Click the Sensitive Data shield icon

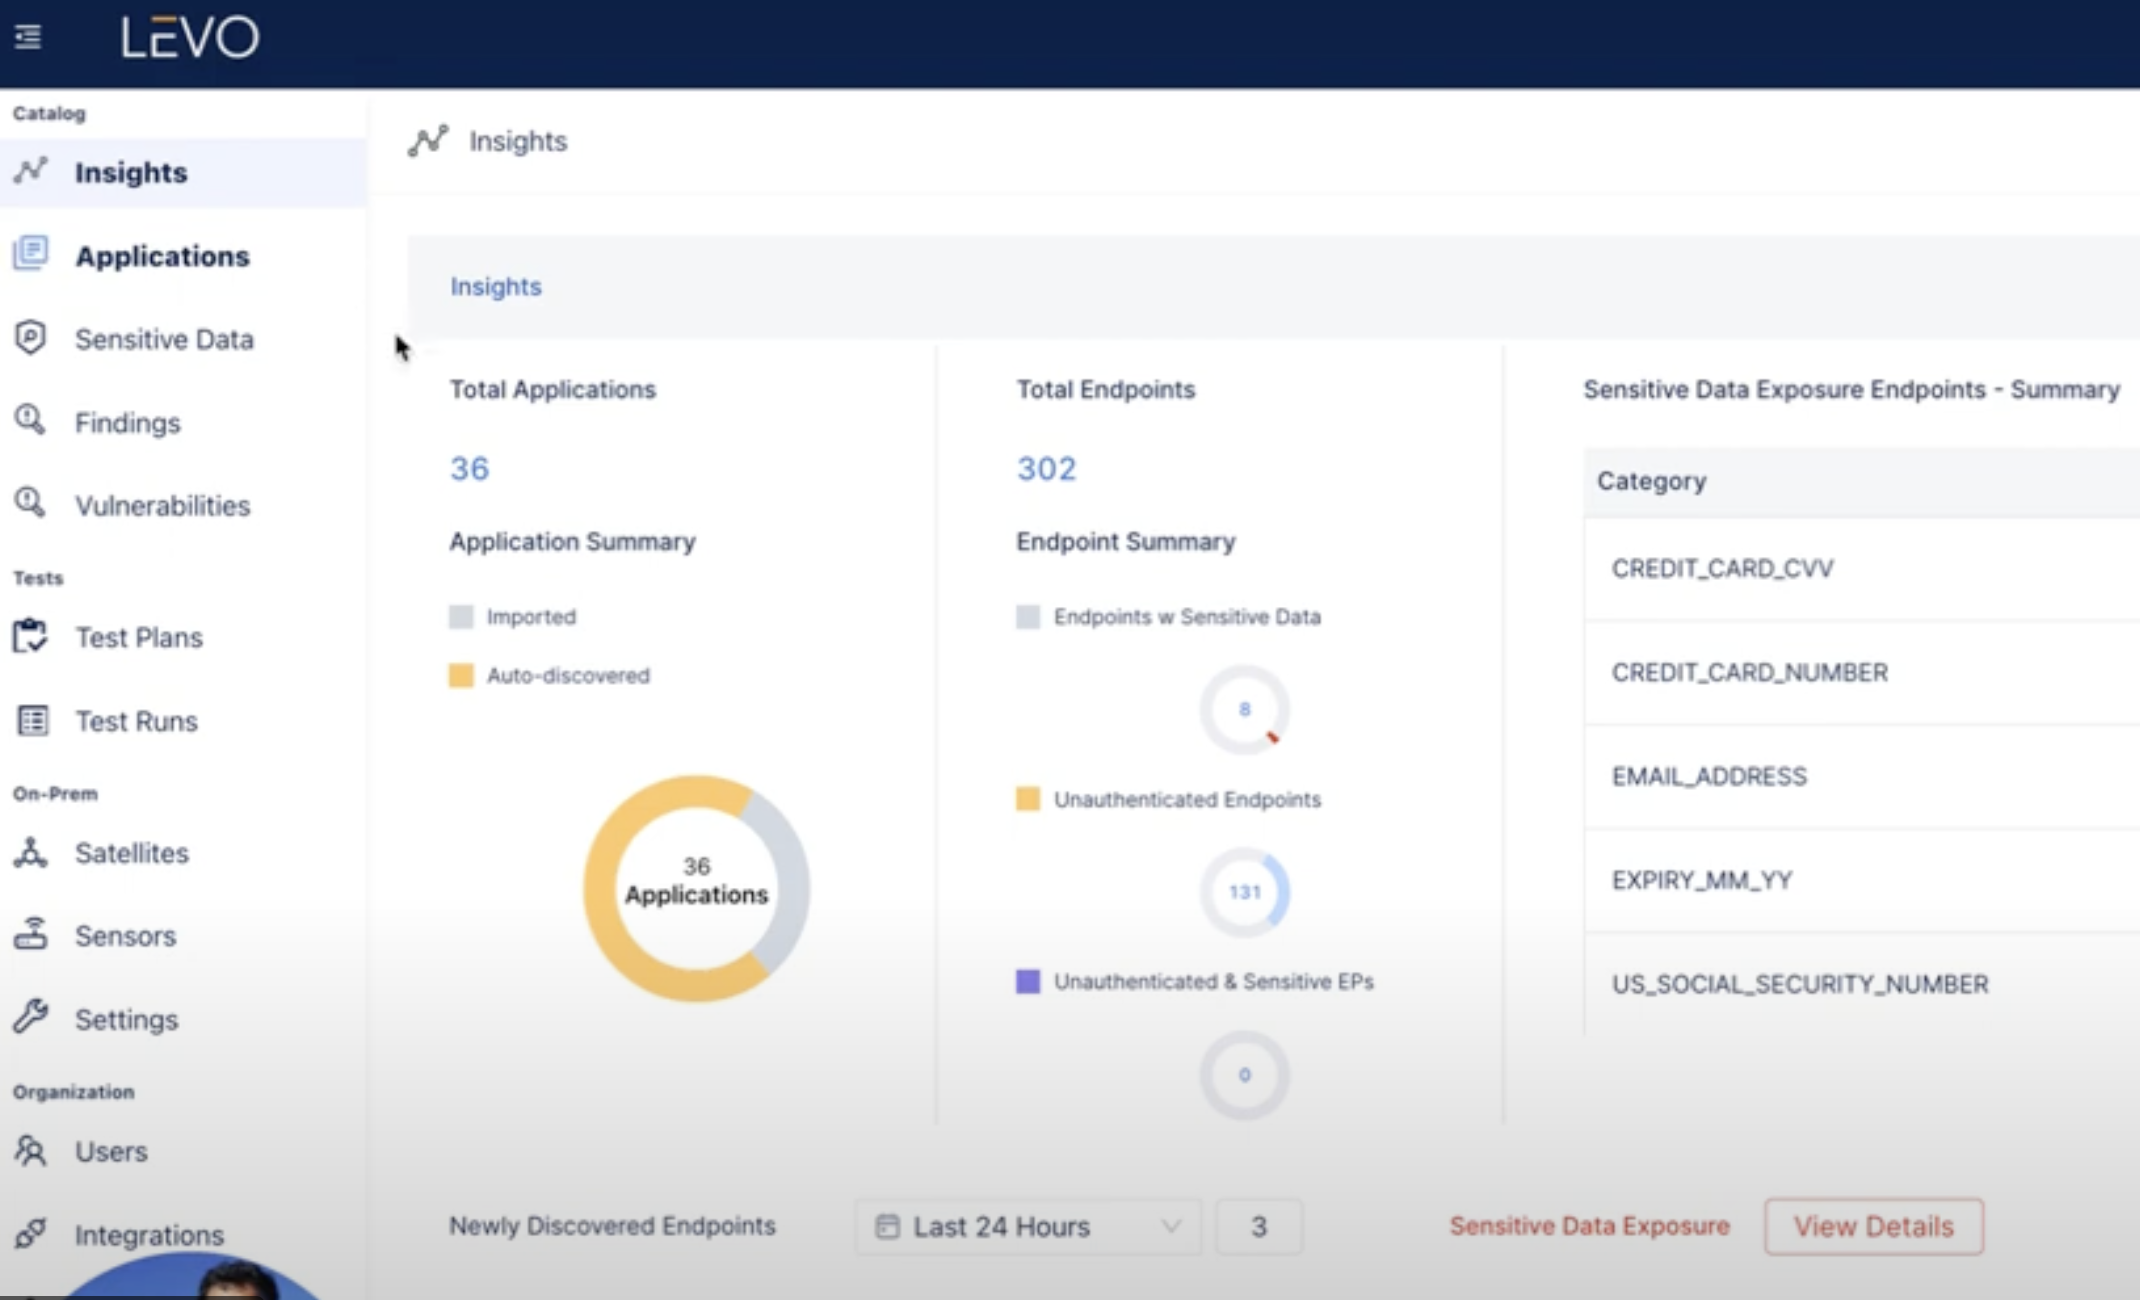31,338
